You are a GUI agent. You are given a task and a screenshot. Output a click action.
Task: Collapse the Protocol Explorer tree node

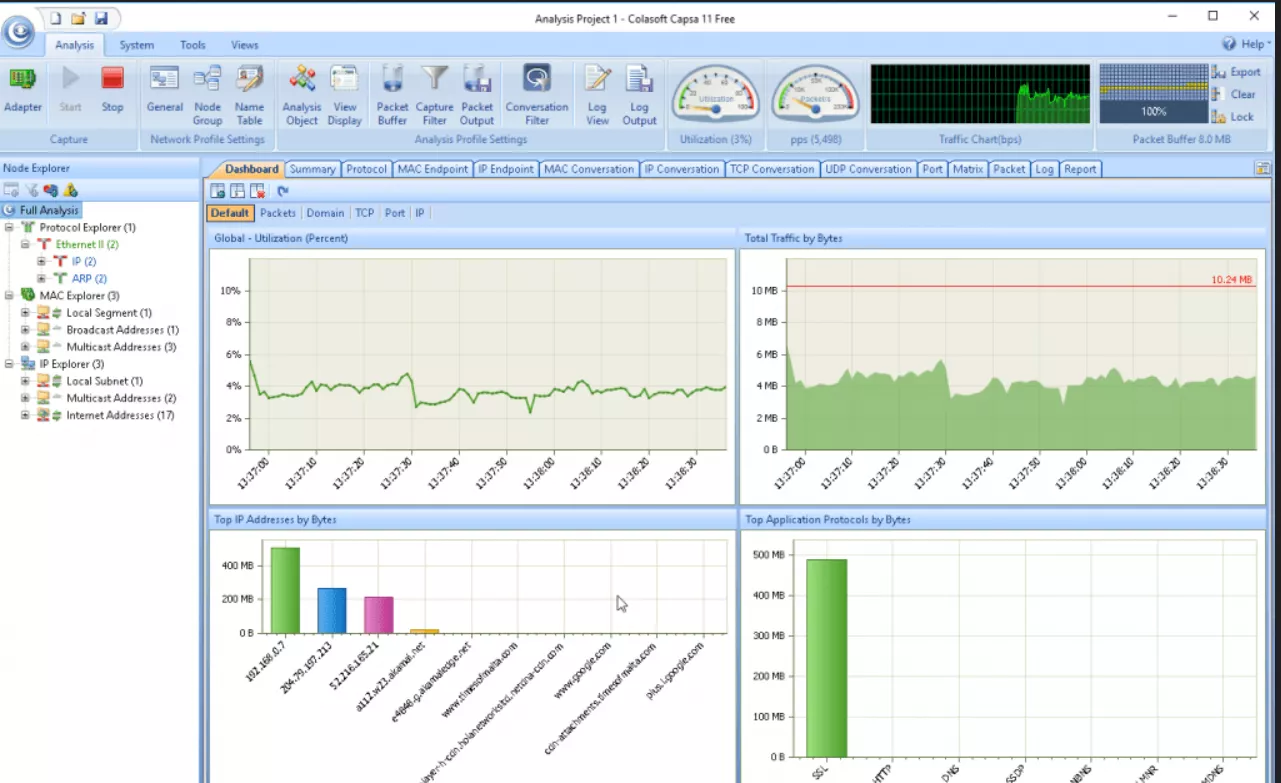point(9,228)
